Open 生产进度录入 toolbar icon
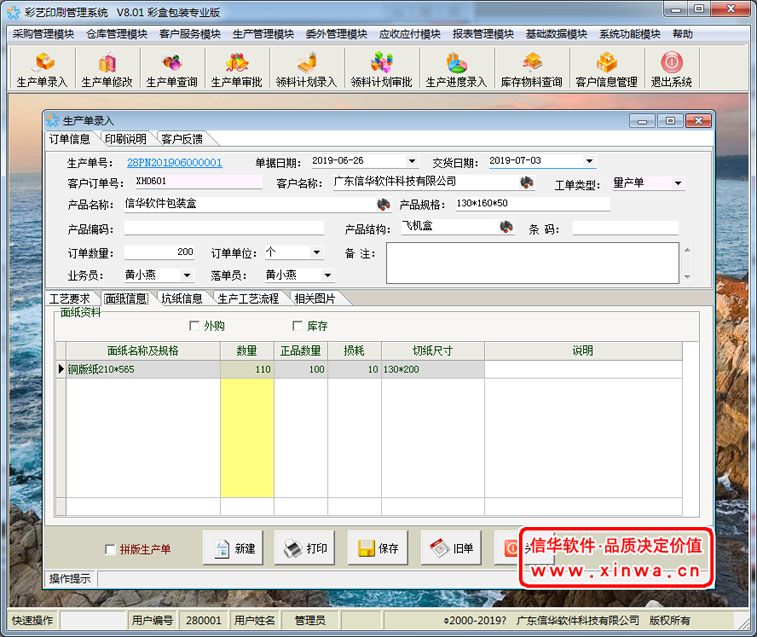 (x=456, y=69)
